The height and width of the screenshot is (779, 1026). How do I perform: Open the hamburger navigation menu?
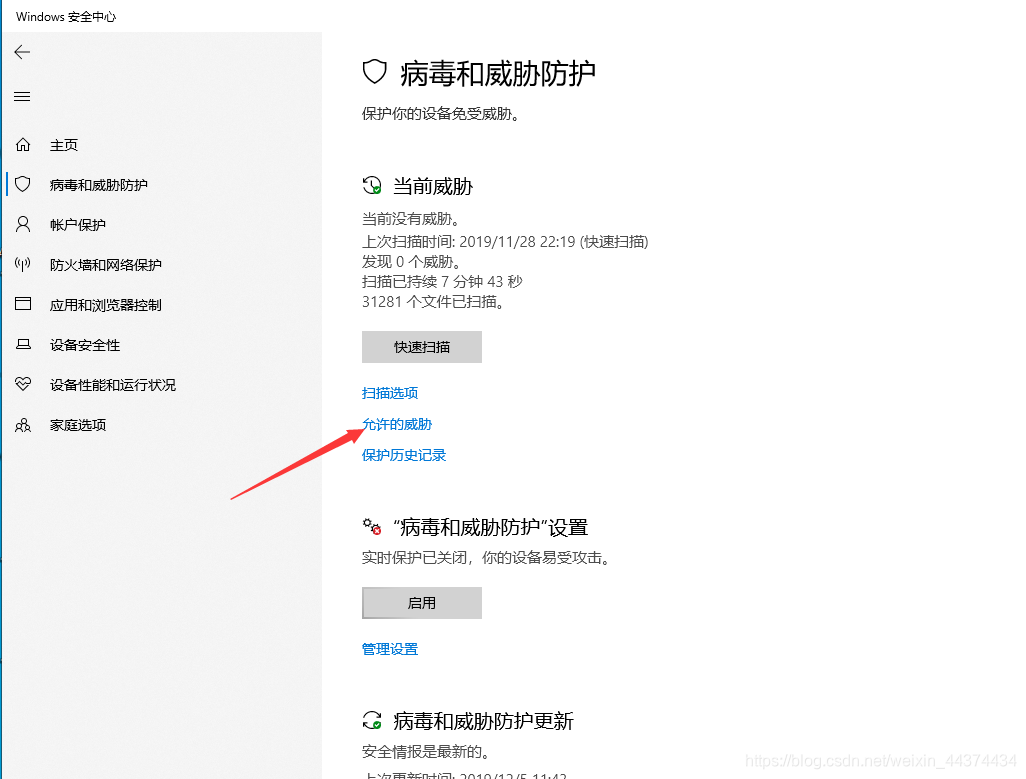pyautogui.click(x=22, y=97)
